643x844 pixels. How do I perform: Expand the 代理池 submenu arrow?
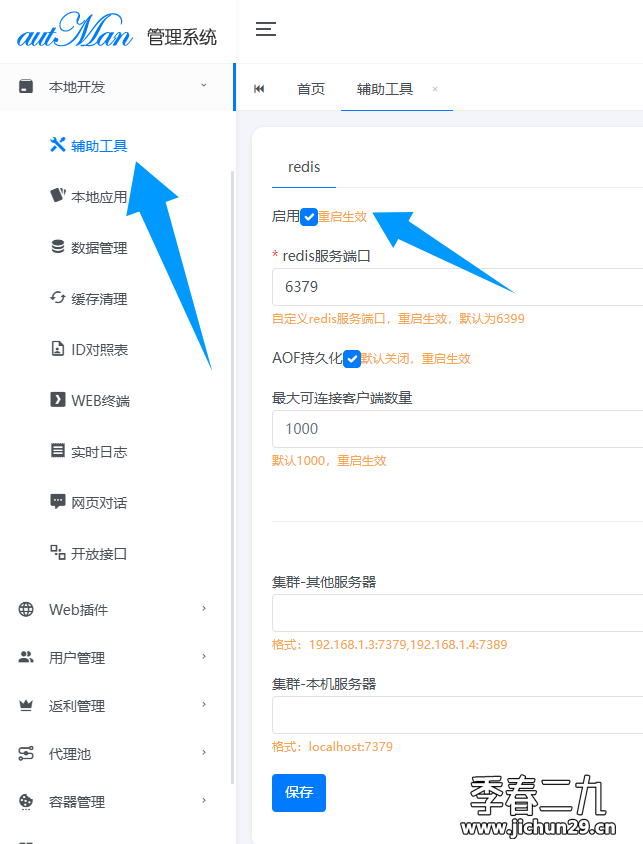(204, 752)
